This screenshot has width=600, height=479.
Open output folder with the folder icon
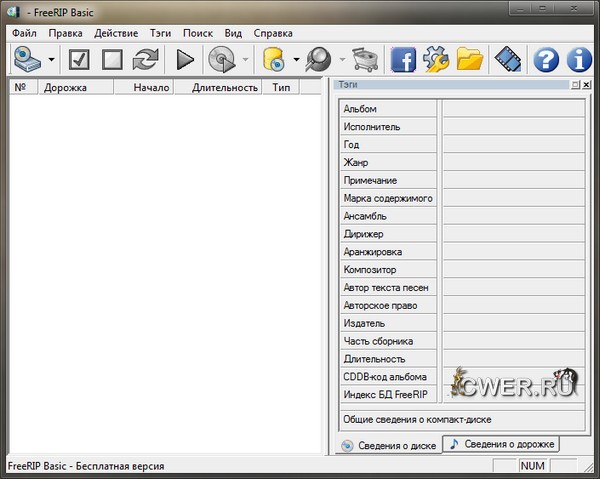[470, 60]
